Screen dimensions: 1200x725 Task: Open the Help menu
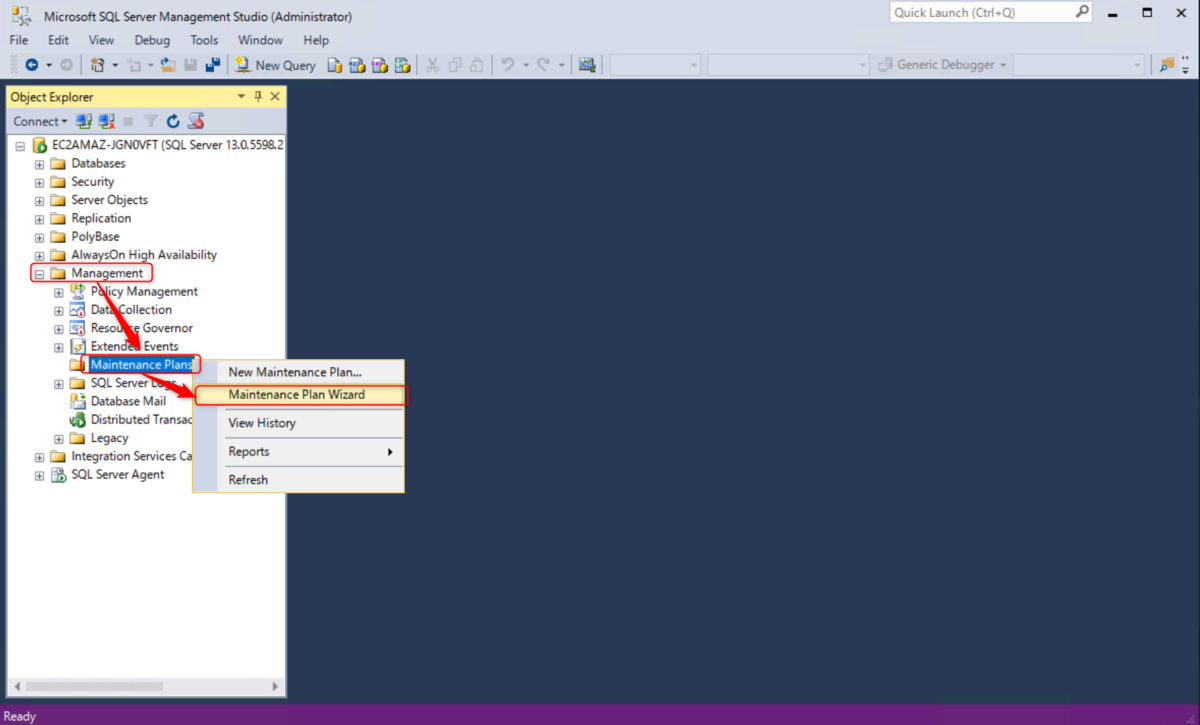click(x=316, y=40)
